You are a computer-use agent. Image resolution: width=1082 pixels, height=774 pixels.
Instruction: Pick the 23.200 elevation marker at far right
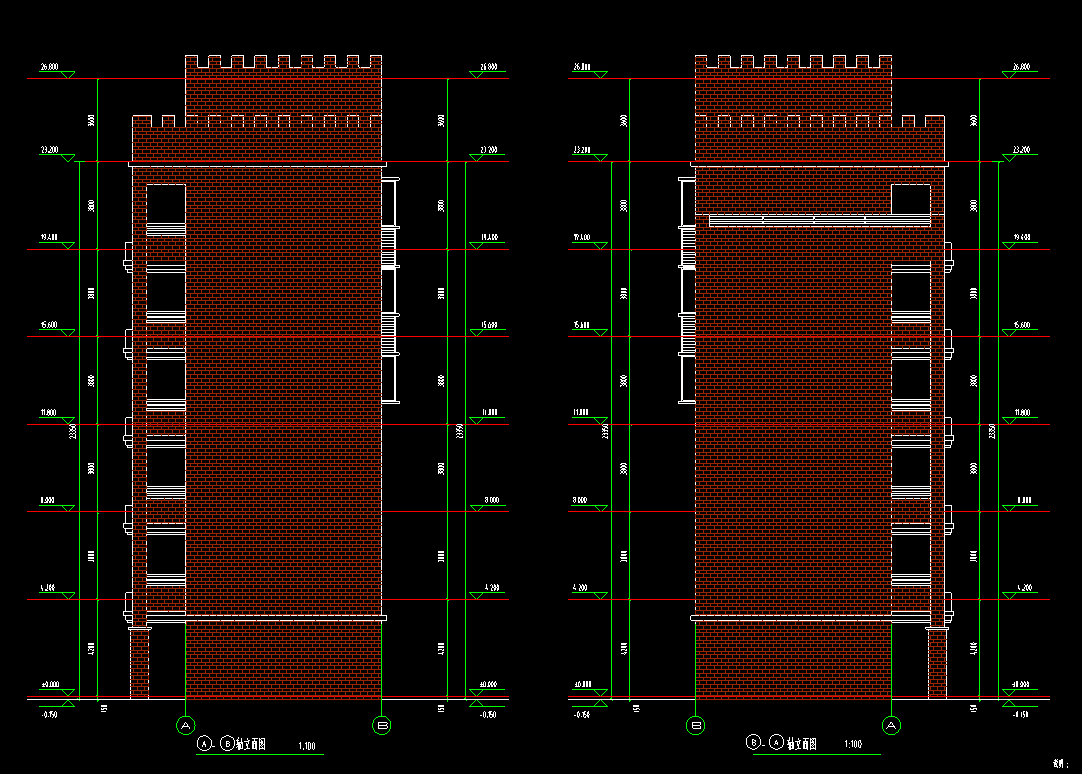1021,151
